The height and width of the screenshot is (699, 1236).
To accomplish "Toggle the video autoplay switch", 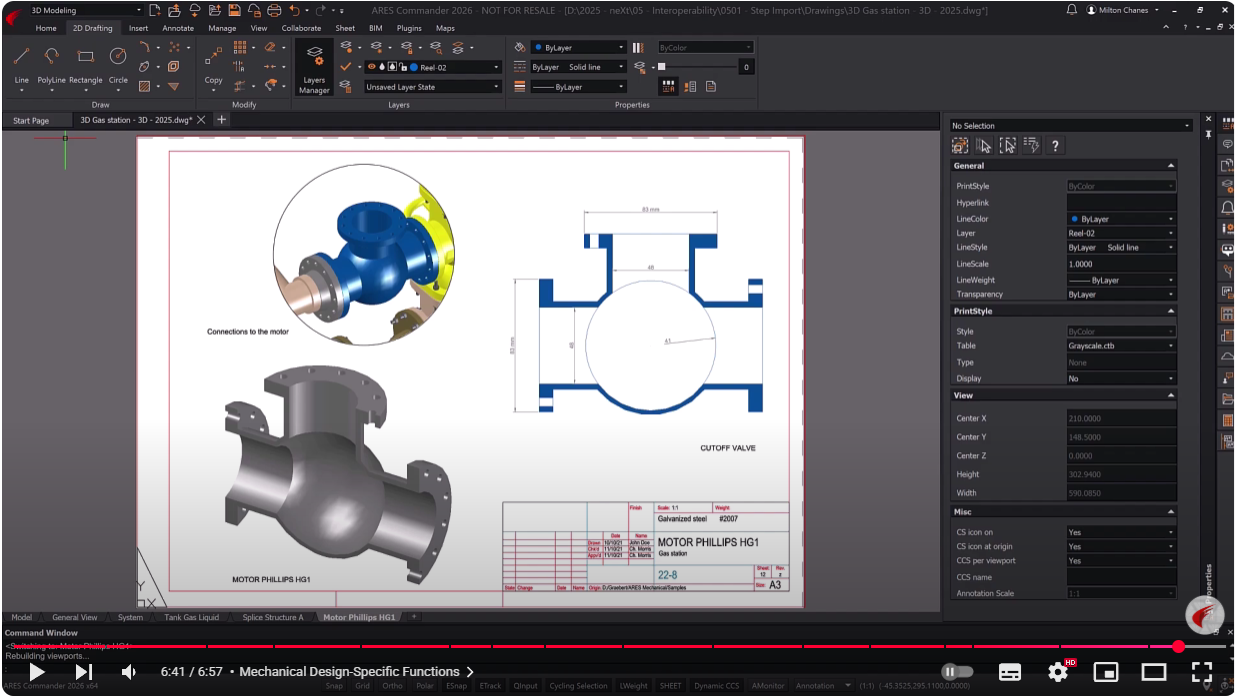I will coord(957,672).
